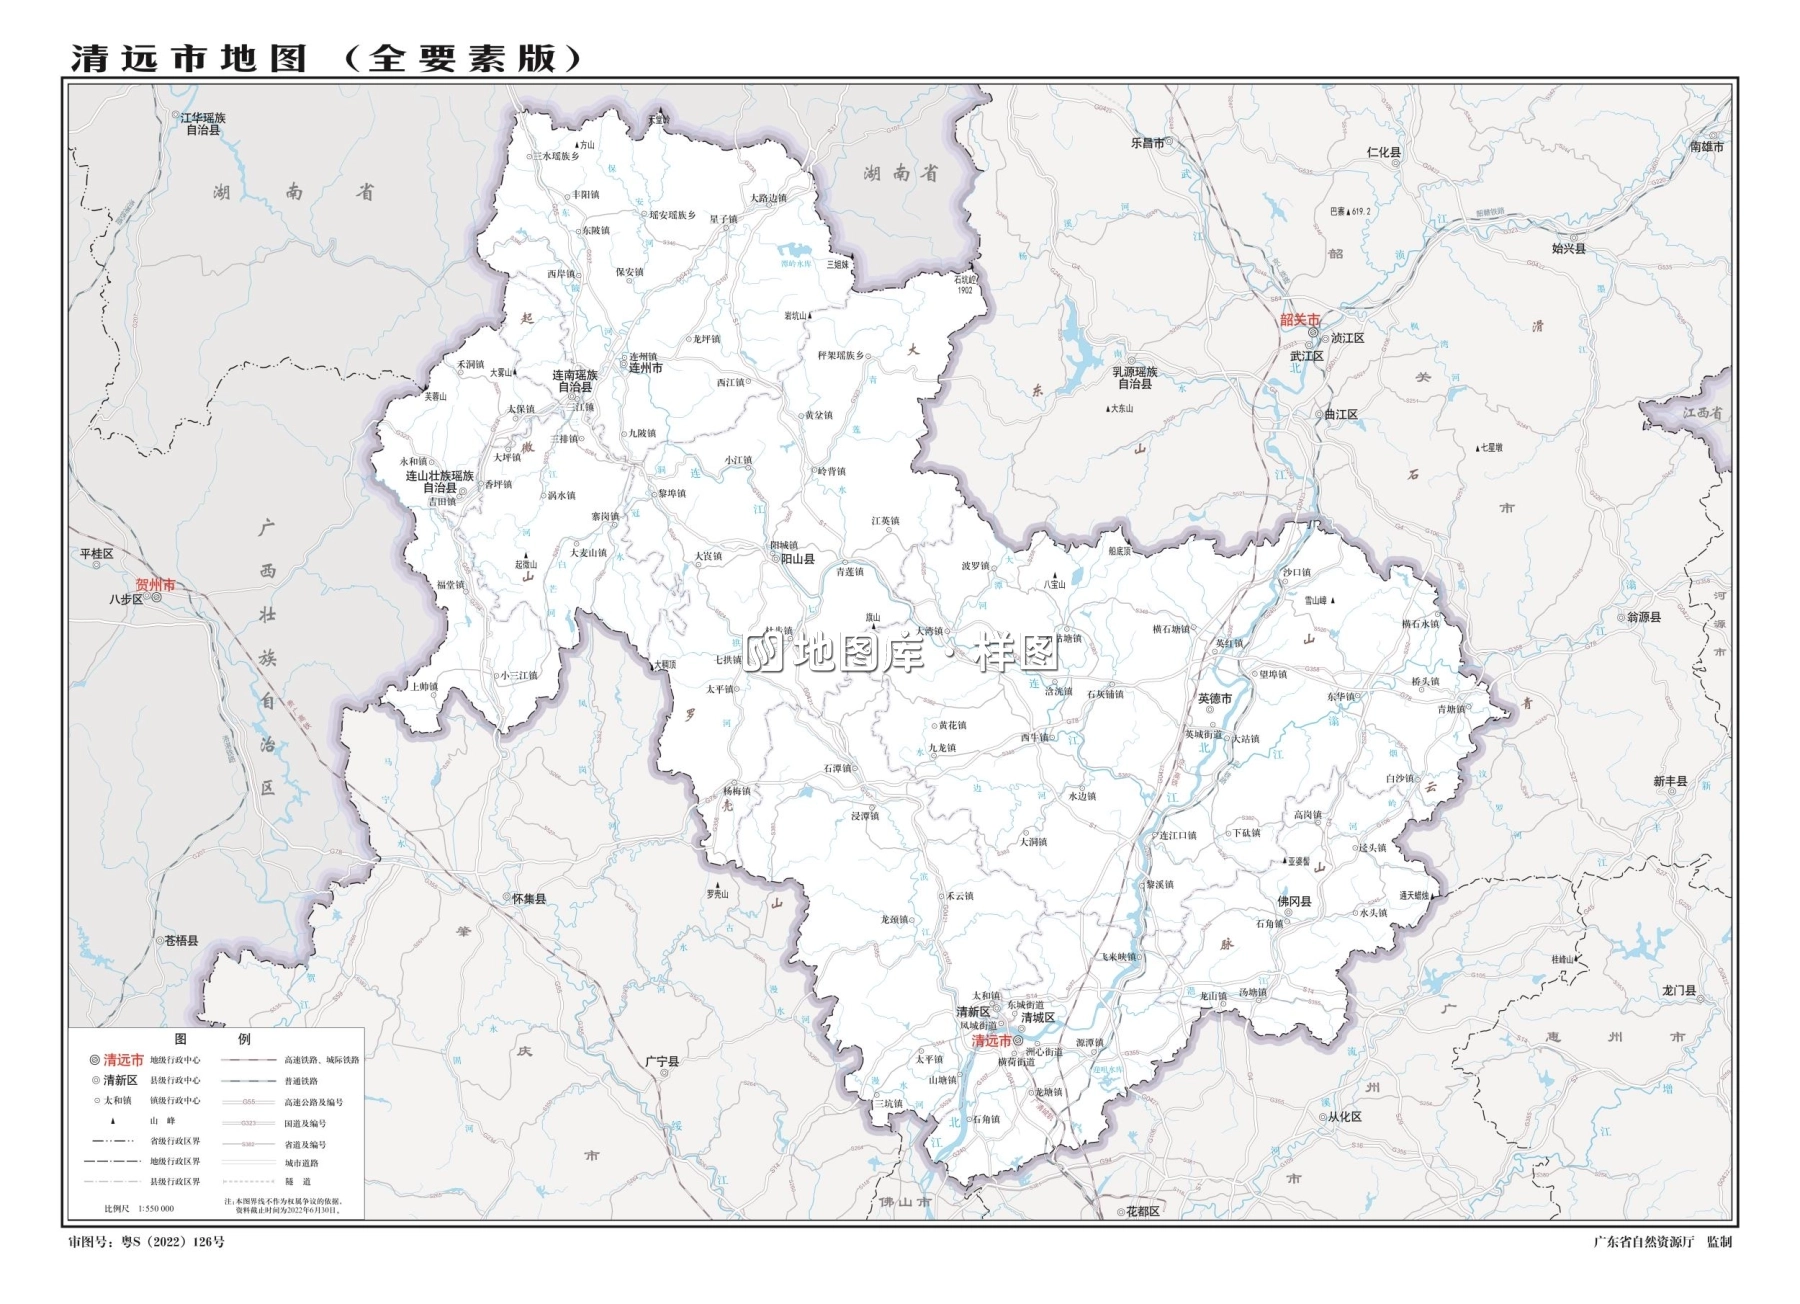Select the 广东省自然资源厅 监制 credit text
This screenshot has height=1304, width=1800.
[x=1662, y=1241]
